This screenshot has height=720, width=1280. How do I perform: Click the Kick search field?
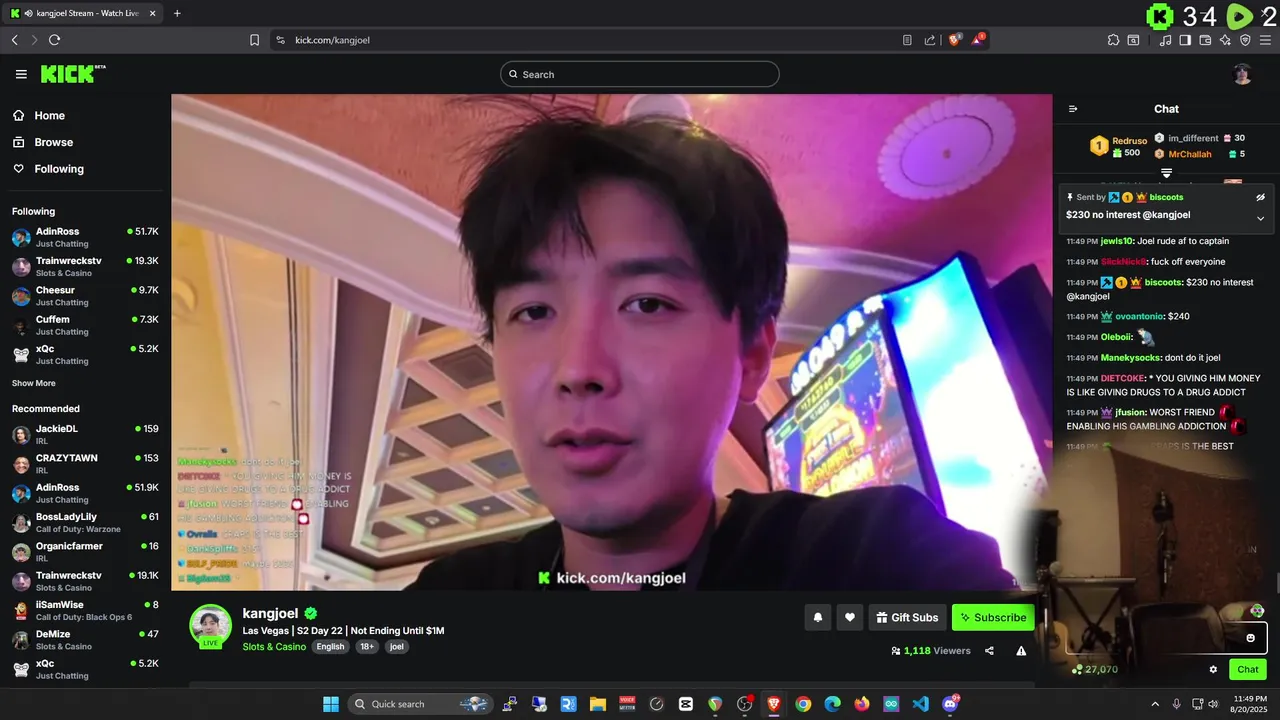coord(640,74)
